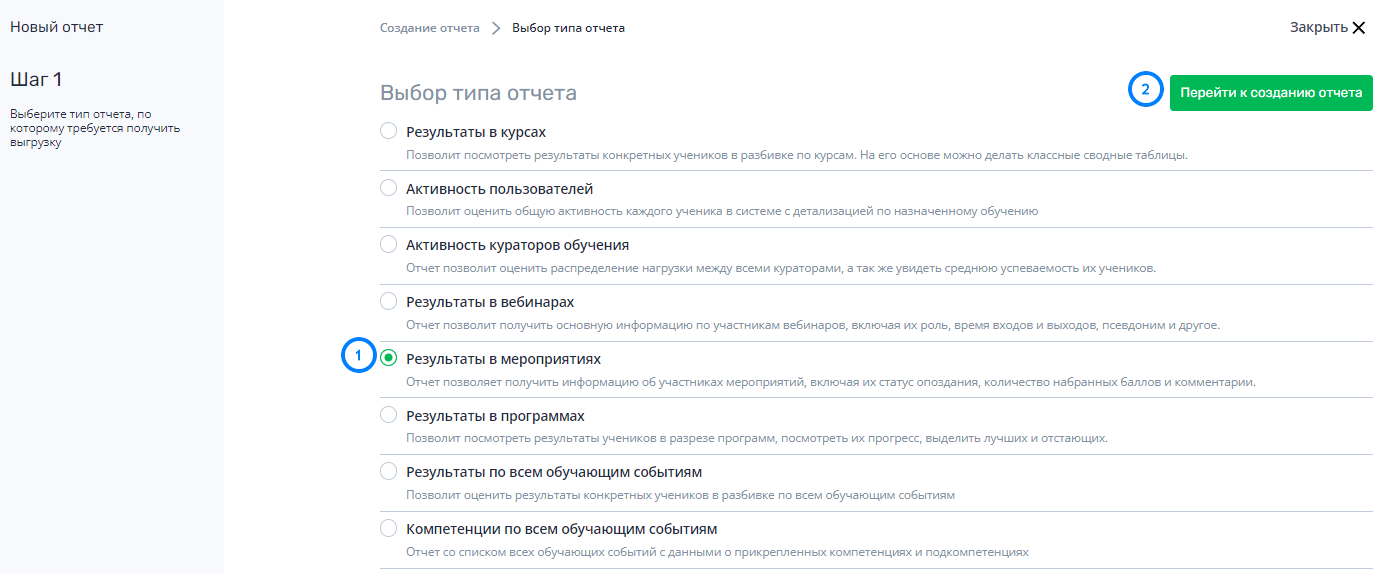Click the 'Результаты в курсах' label text
The height and width of the screenshot is (573, 1389).
(476, 132)
